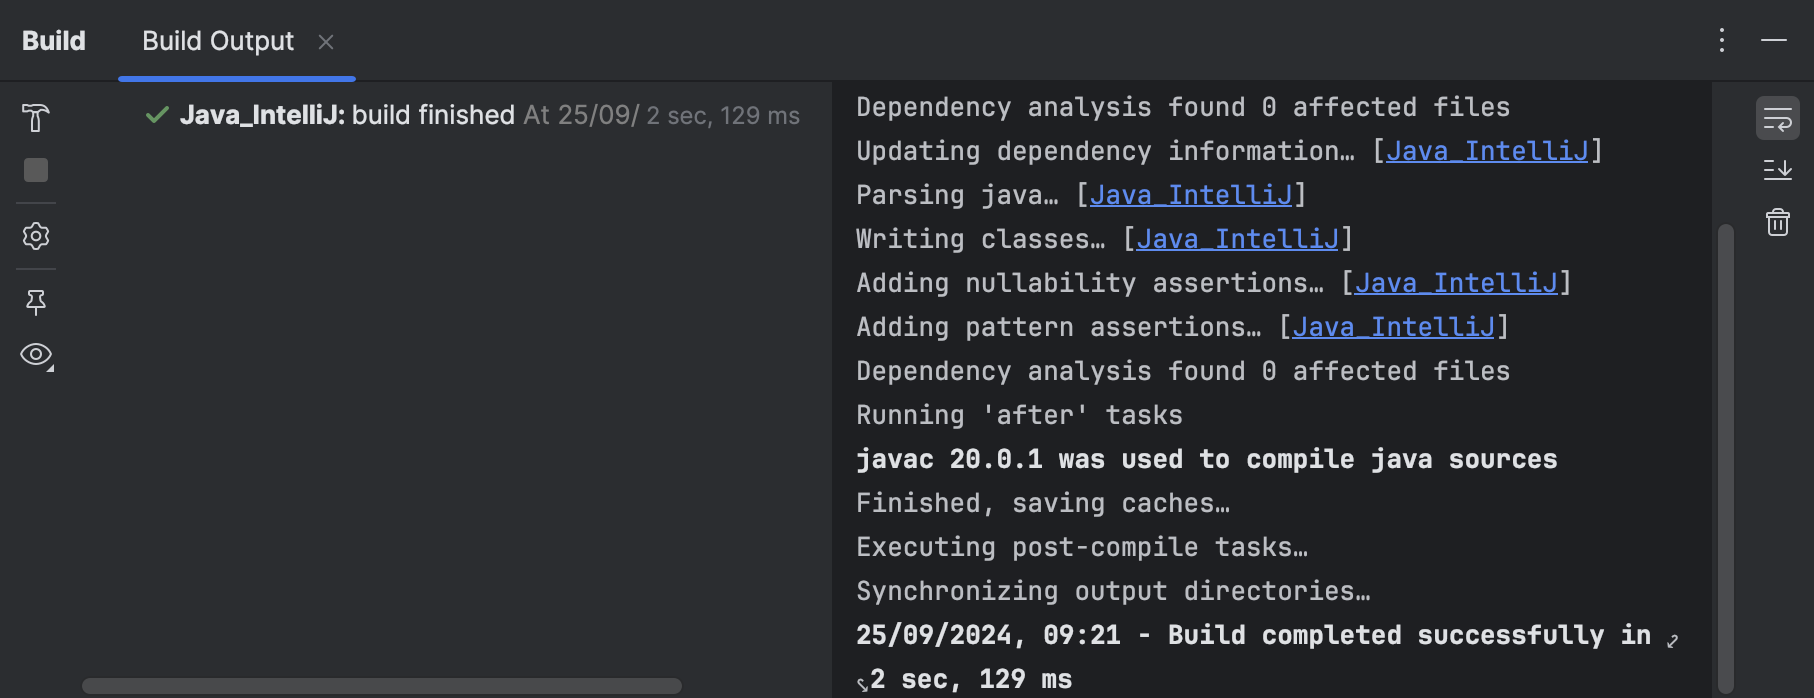Open Java_IntelliJ link on Writing classes line
This screenshot has width=1814, height=698.
(x=1237, y=239)
